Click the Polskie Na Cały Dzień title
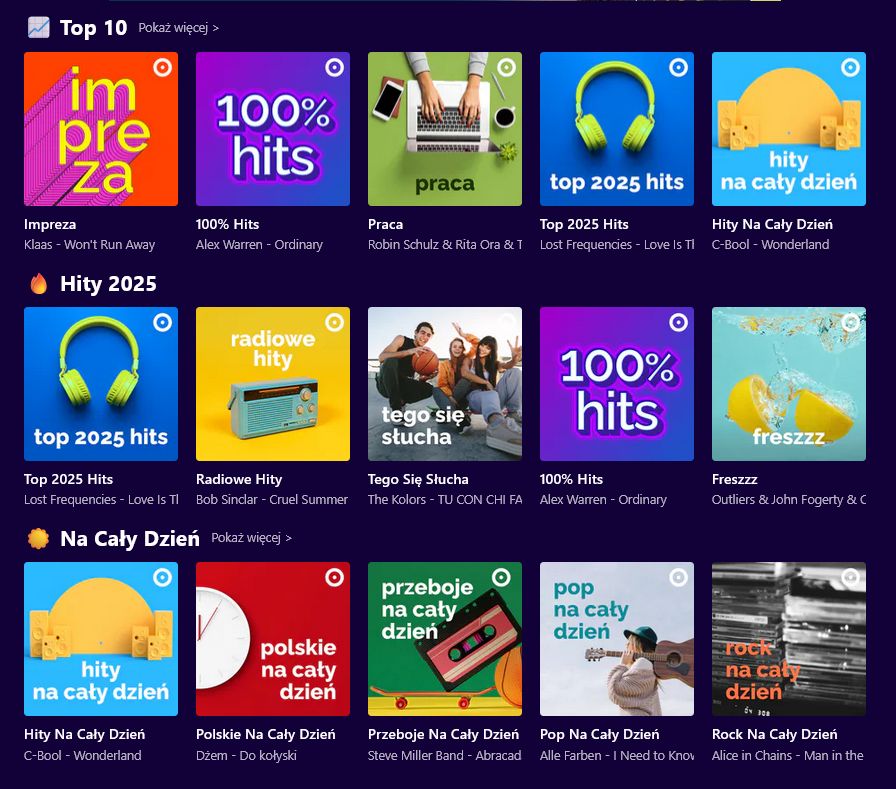 coord(266,734)
